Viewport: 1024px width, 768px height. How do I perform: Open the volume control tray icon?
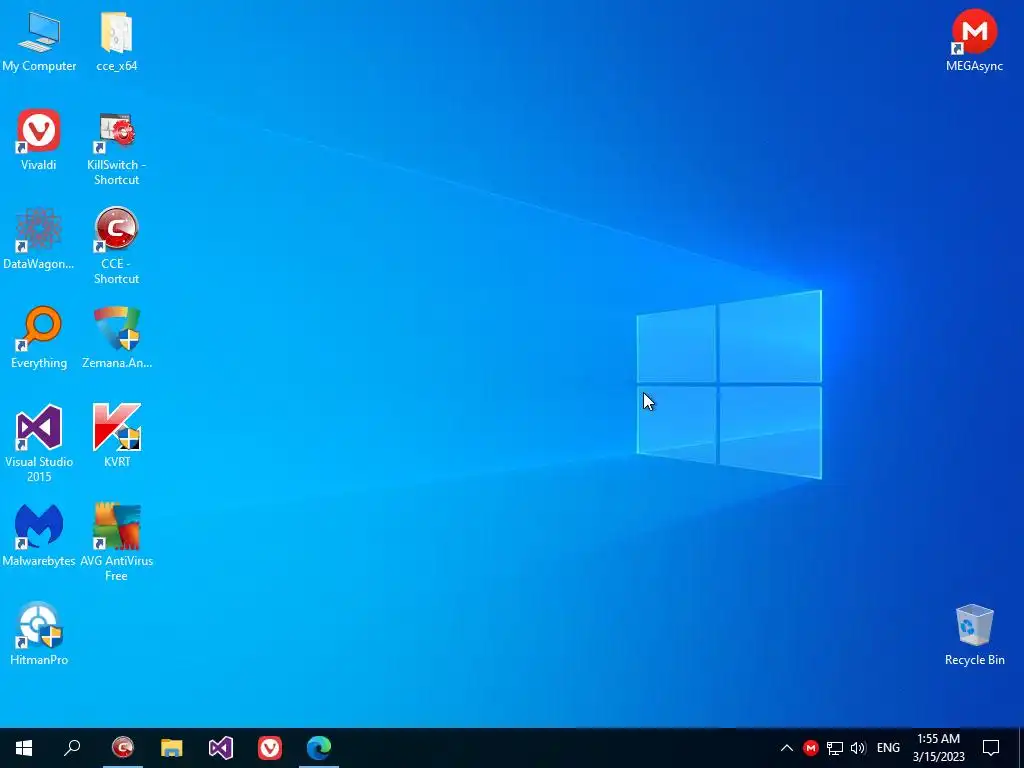click(x=858, y=748)
